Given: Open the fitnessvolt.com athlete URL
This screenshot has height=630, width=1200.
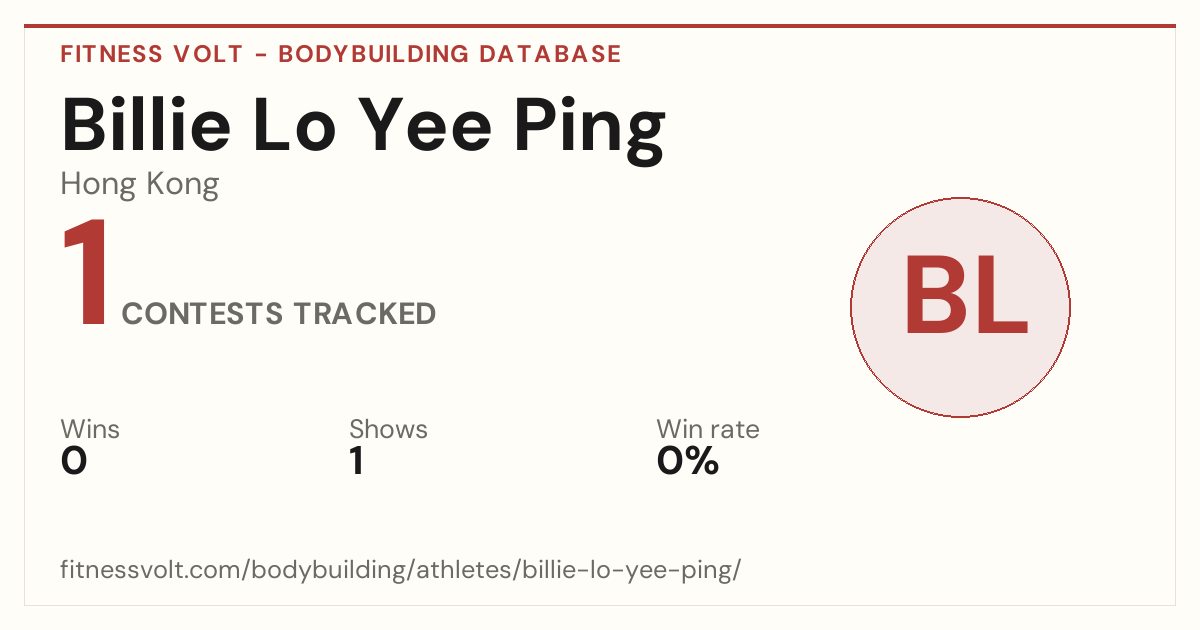Looking at the screenshot, I should [401, 570].
